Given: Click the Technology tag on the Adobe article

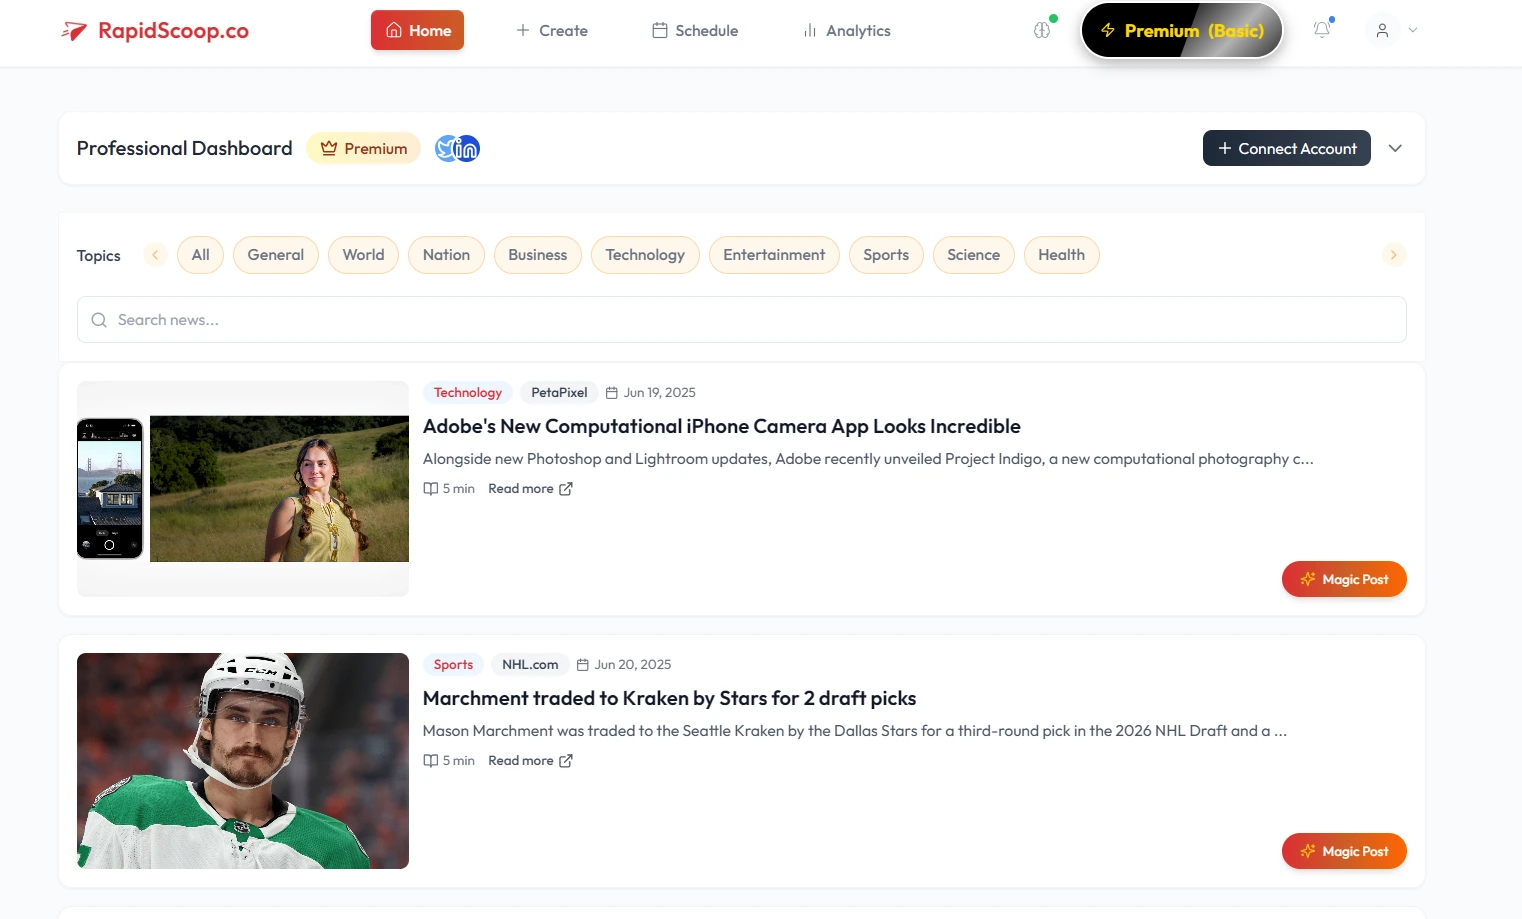Looking at the screenshot, I should [468, 393].
